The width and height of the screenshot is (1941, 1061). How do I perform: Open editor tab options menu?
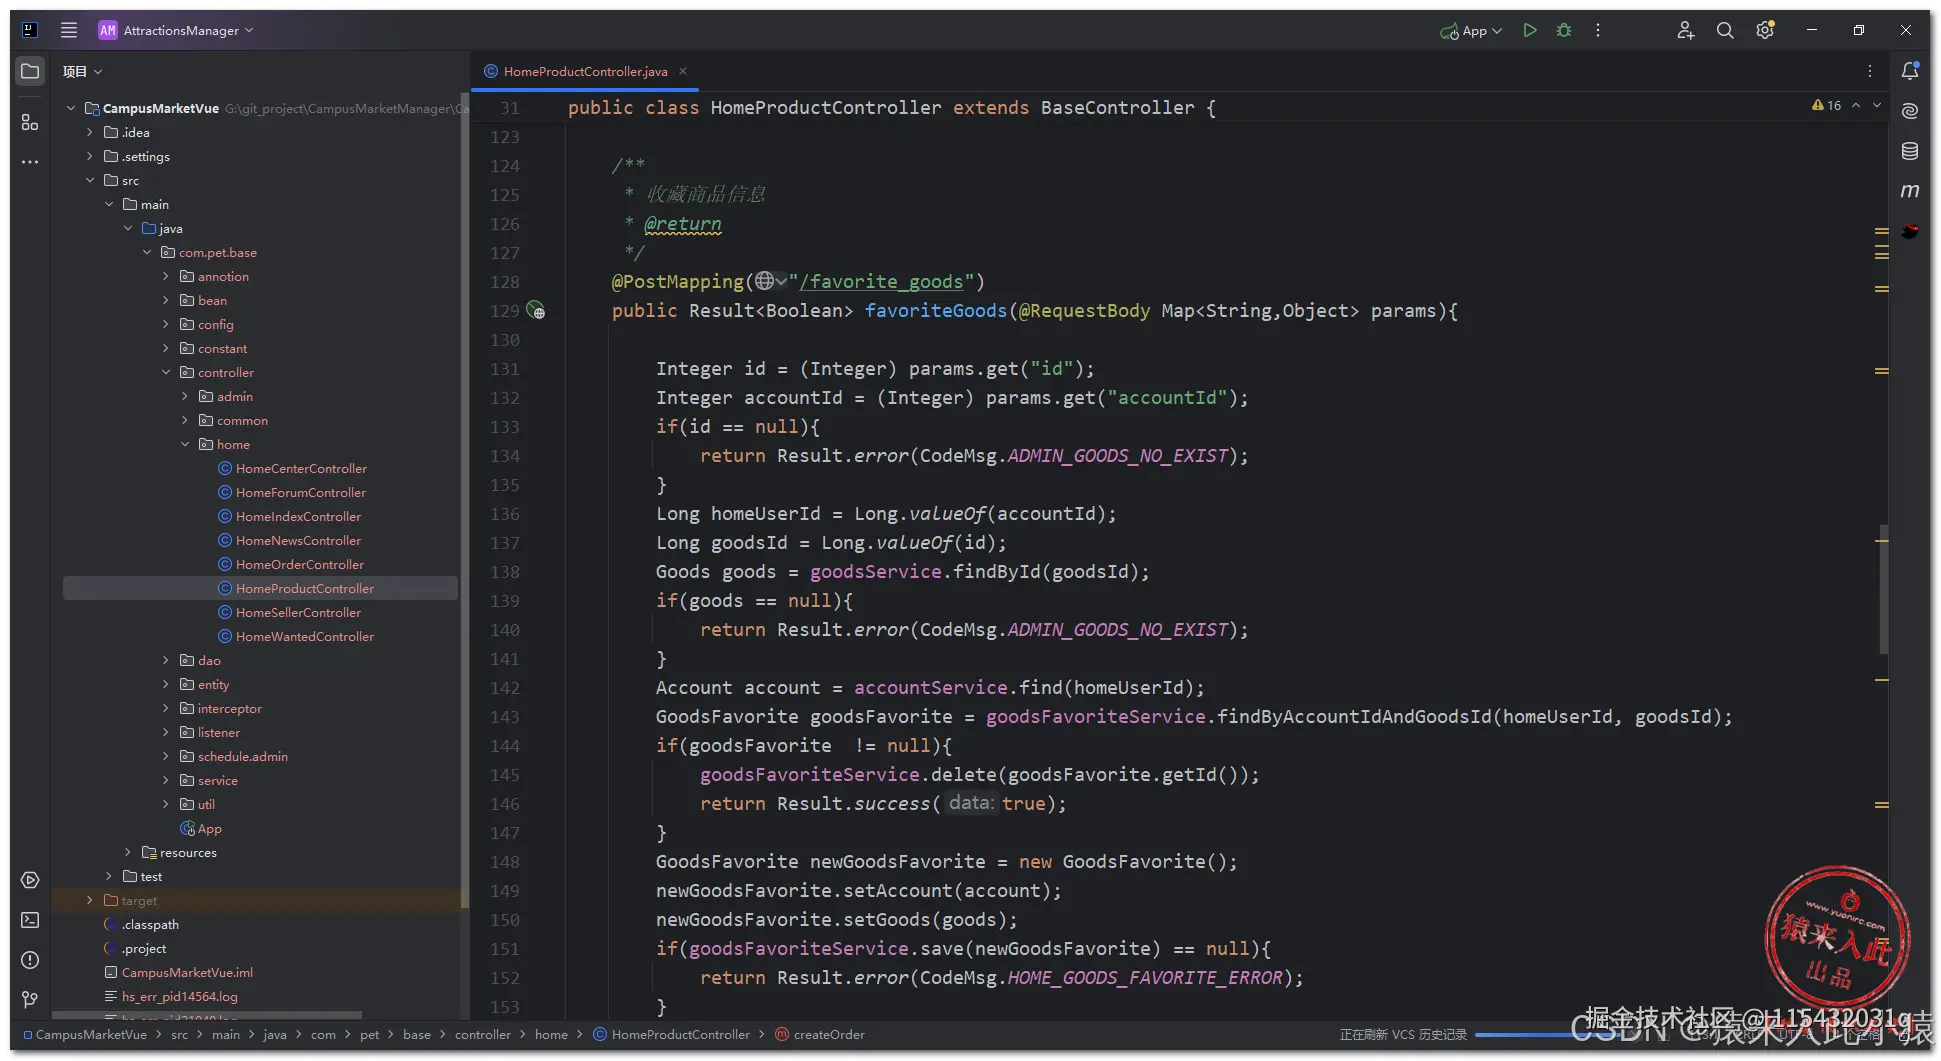[1869, 71]
